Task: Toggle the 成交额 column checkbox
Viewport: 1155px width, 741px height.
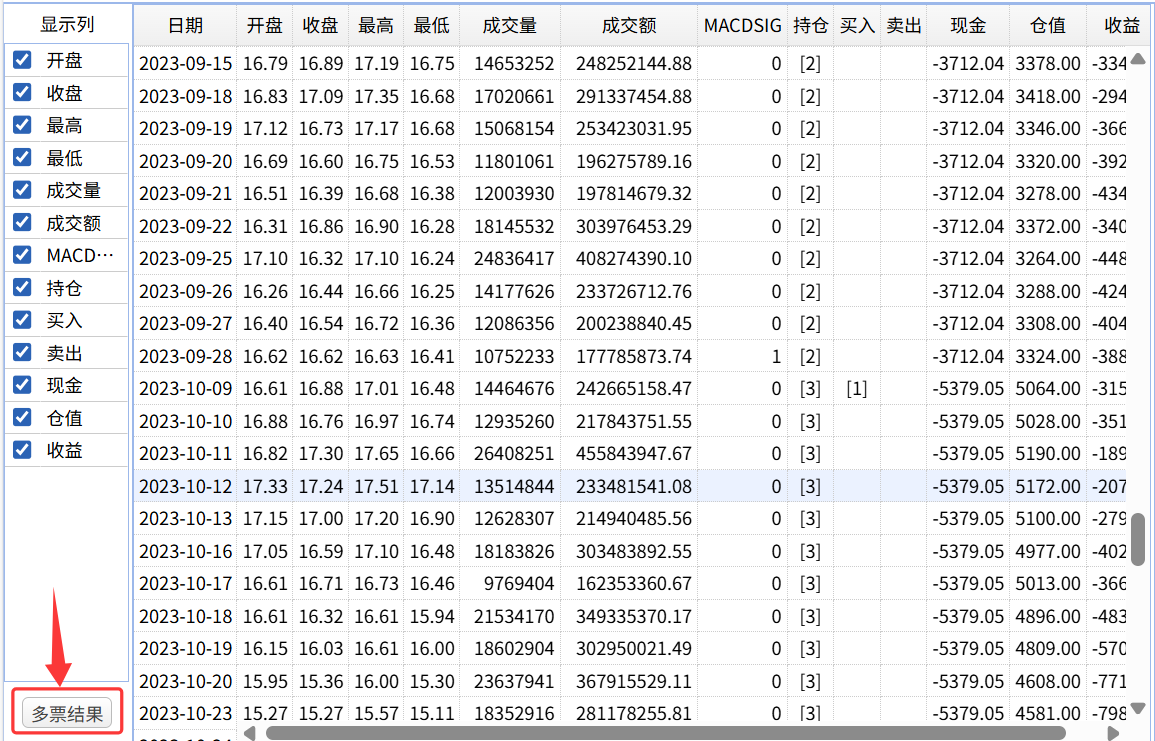Action: (x=22, y=222)
